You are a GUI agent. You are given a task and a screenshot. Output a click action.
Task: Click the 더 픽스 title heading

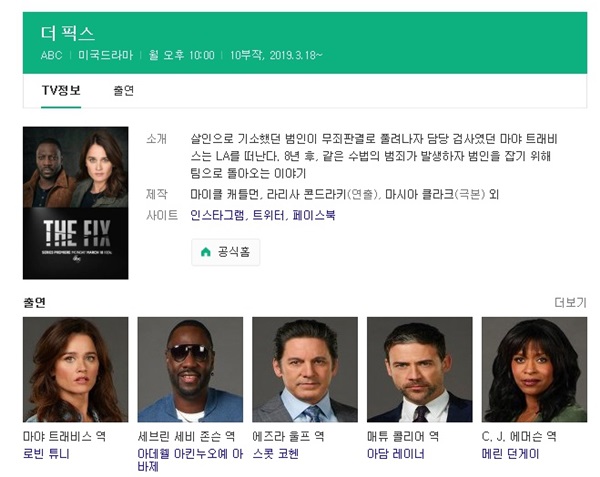(67, 33)
